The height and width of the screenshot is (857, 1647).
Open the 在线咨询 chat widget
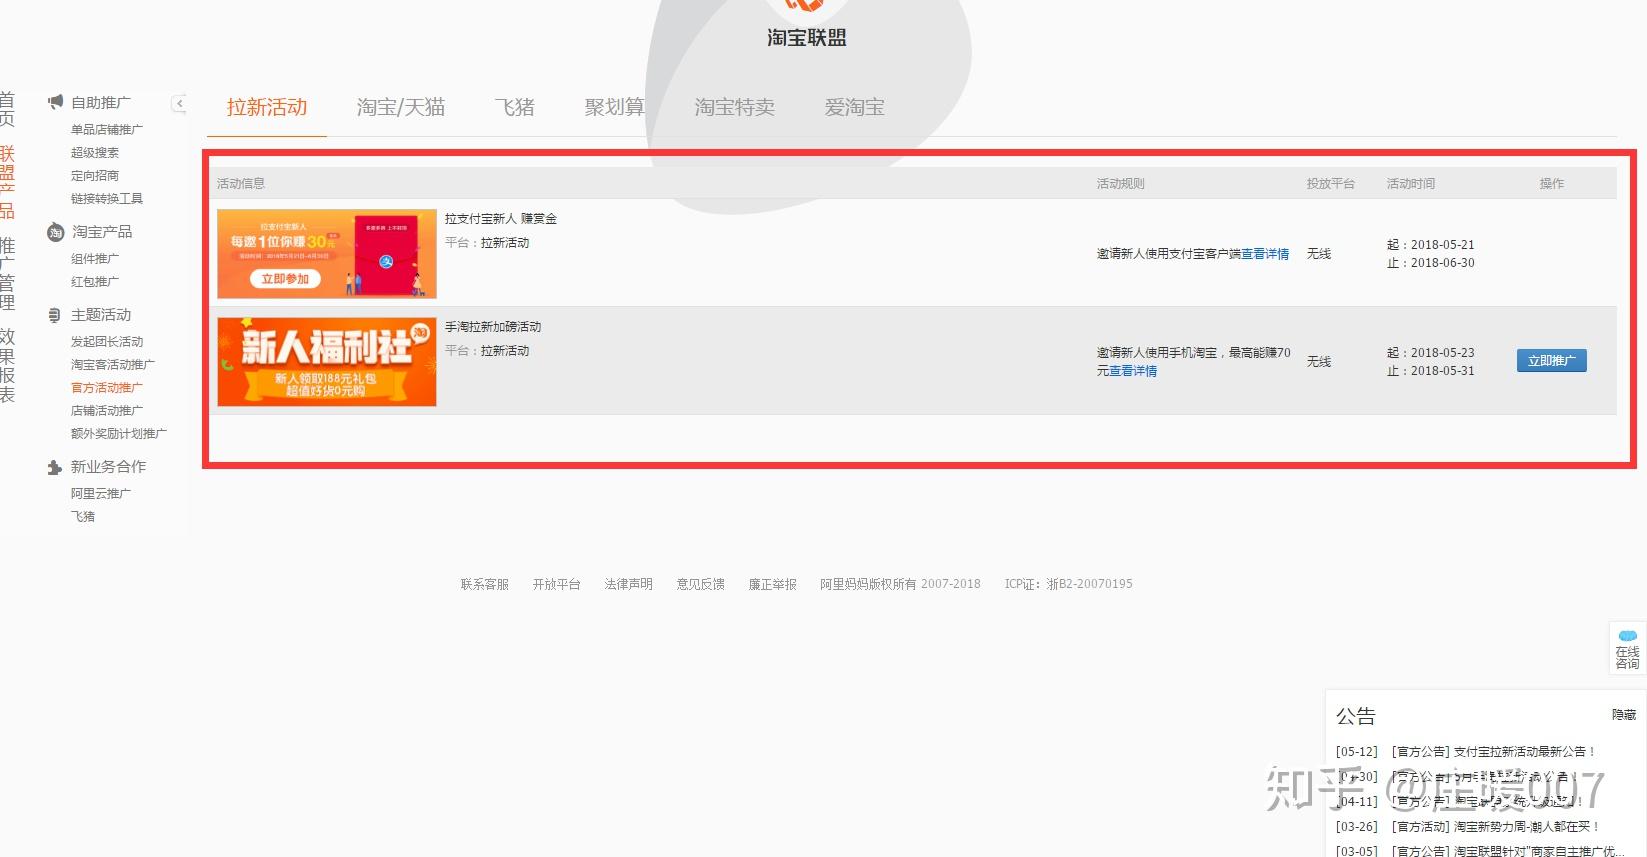pos(1627,650)
